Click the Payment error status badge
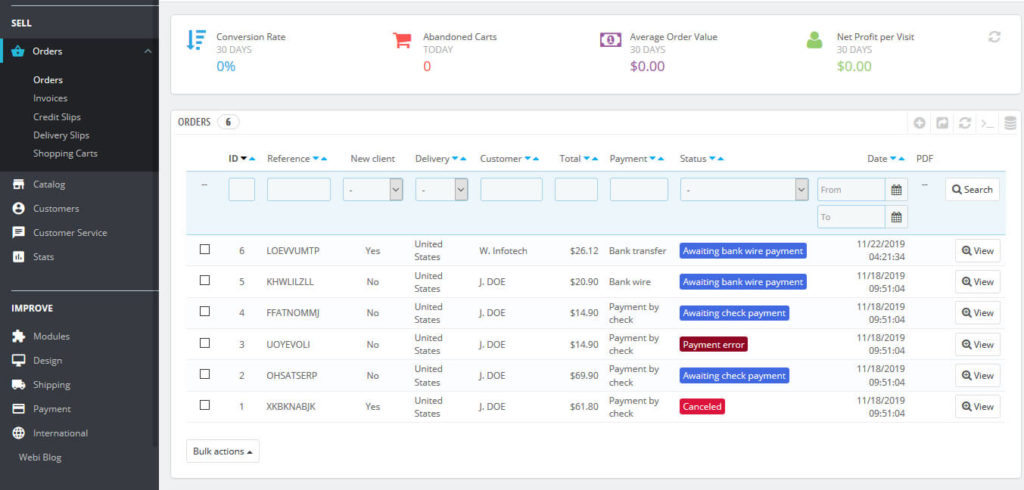 713,344
